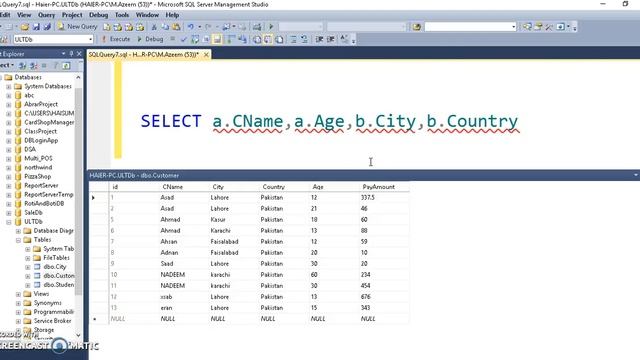Open the Find combo box dropdown arrow
Screen dimensions: 640x360
tap(513, 27)
